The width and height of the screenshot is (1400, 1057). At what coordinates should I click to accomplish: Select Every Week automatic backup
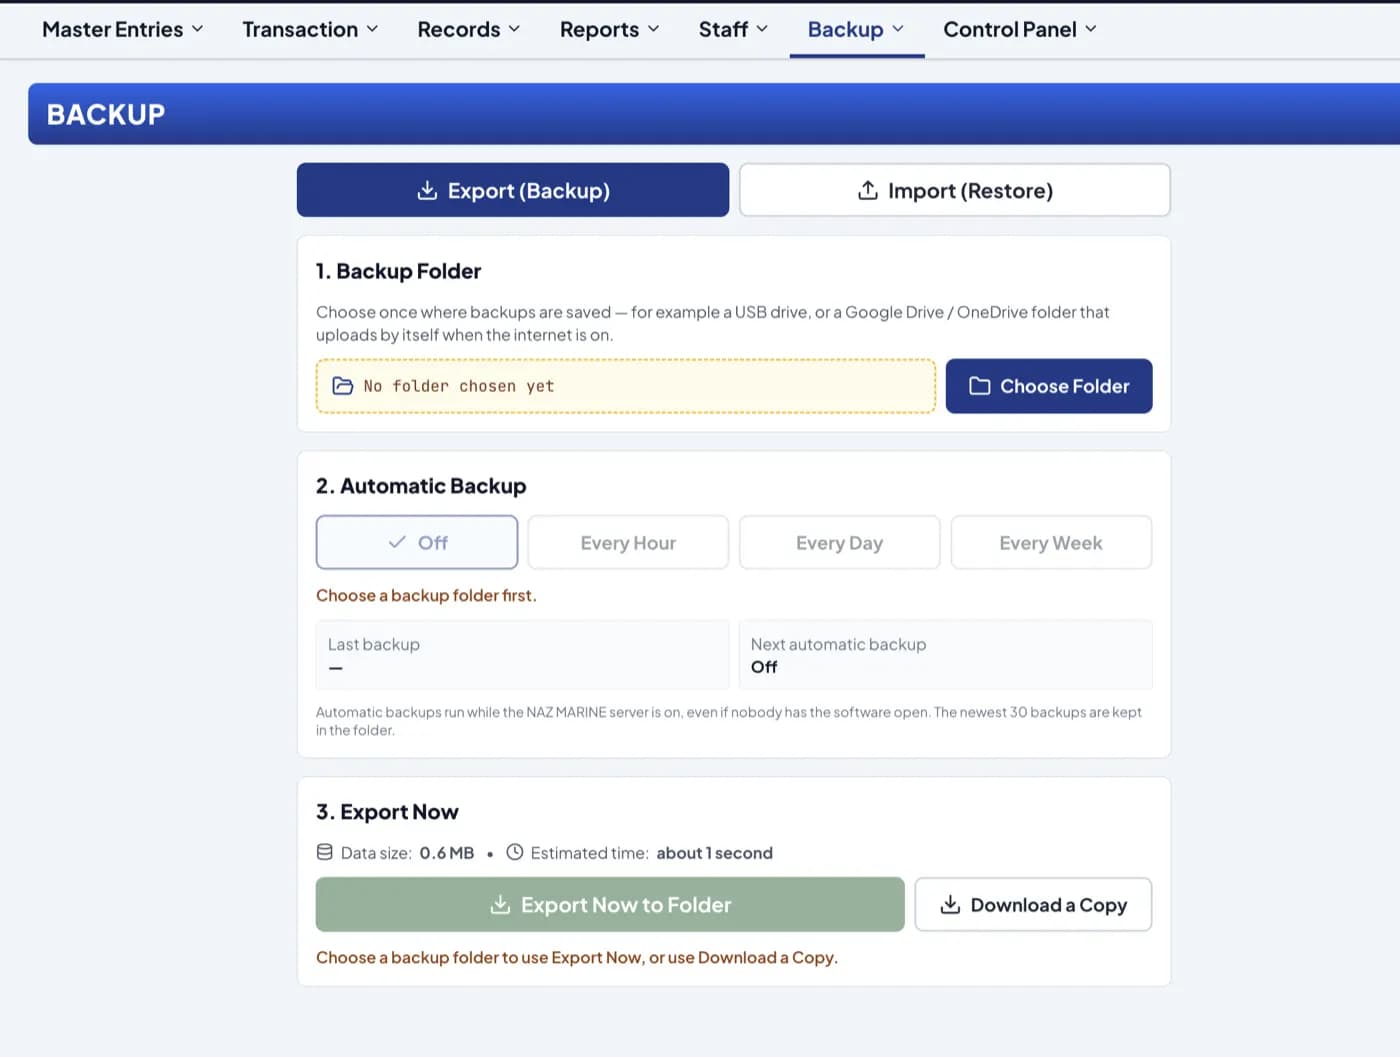pos(1051,542)
